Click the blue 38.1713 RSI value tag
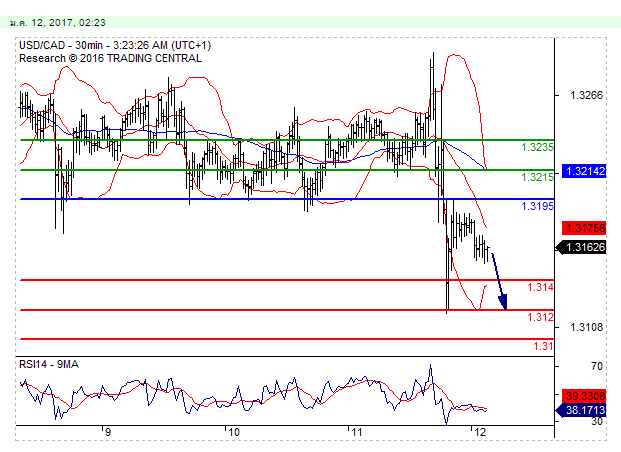The image size is (621, 452). (x=581, y=410)
